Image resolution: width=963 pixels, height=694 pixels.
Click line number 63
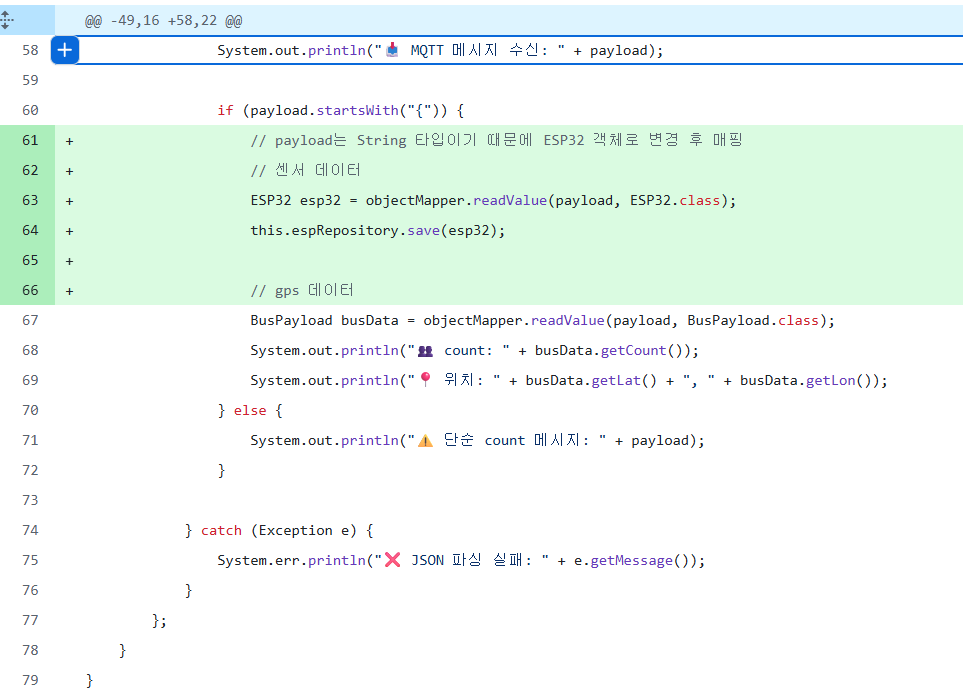(x=30, y=200)
